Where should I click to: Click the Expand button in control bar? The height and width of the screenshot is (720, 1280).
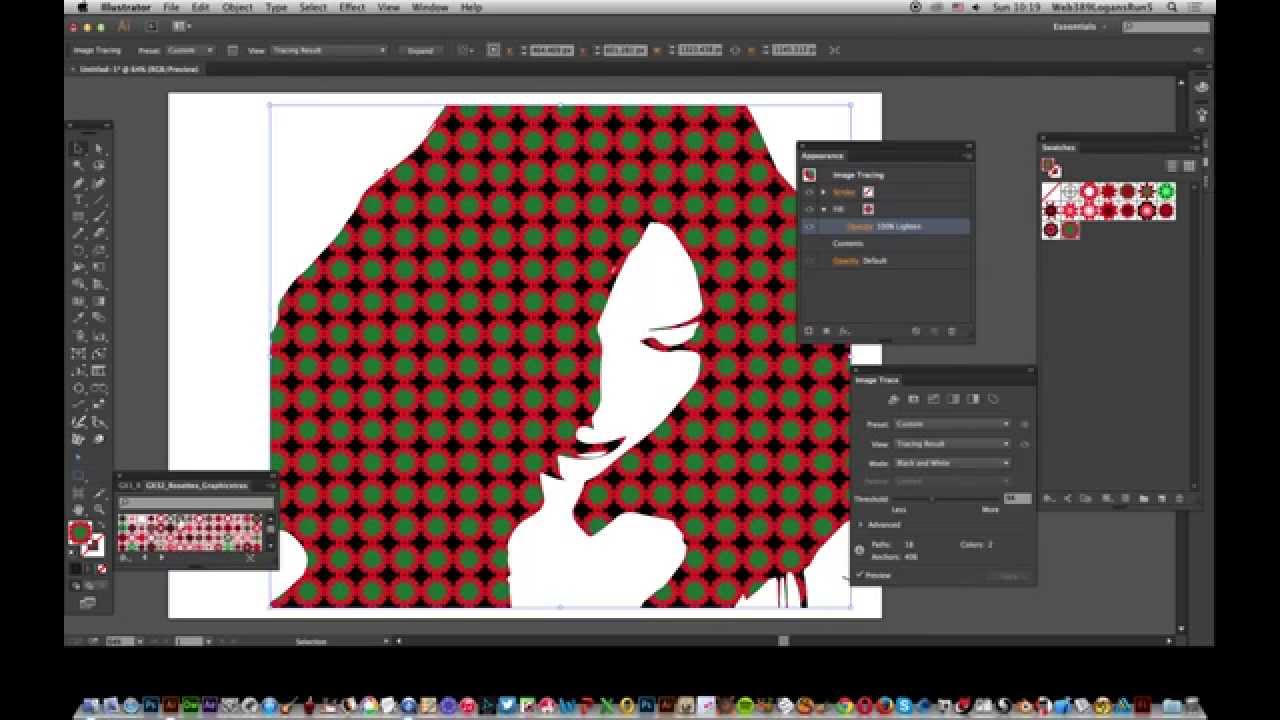(x=421, y=50)
